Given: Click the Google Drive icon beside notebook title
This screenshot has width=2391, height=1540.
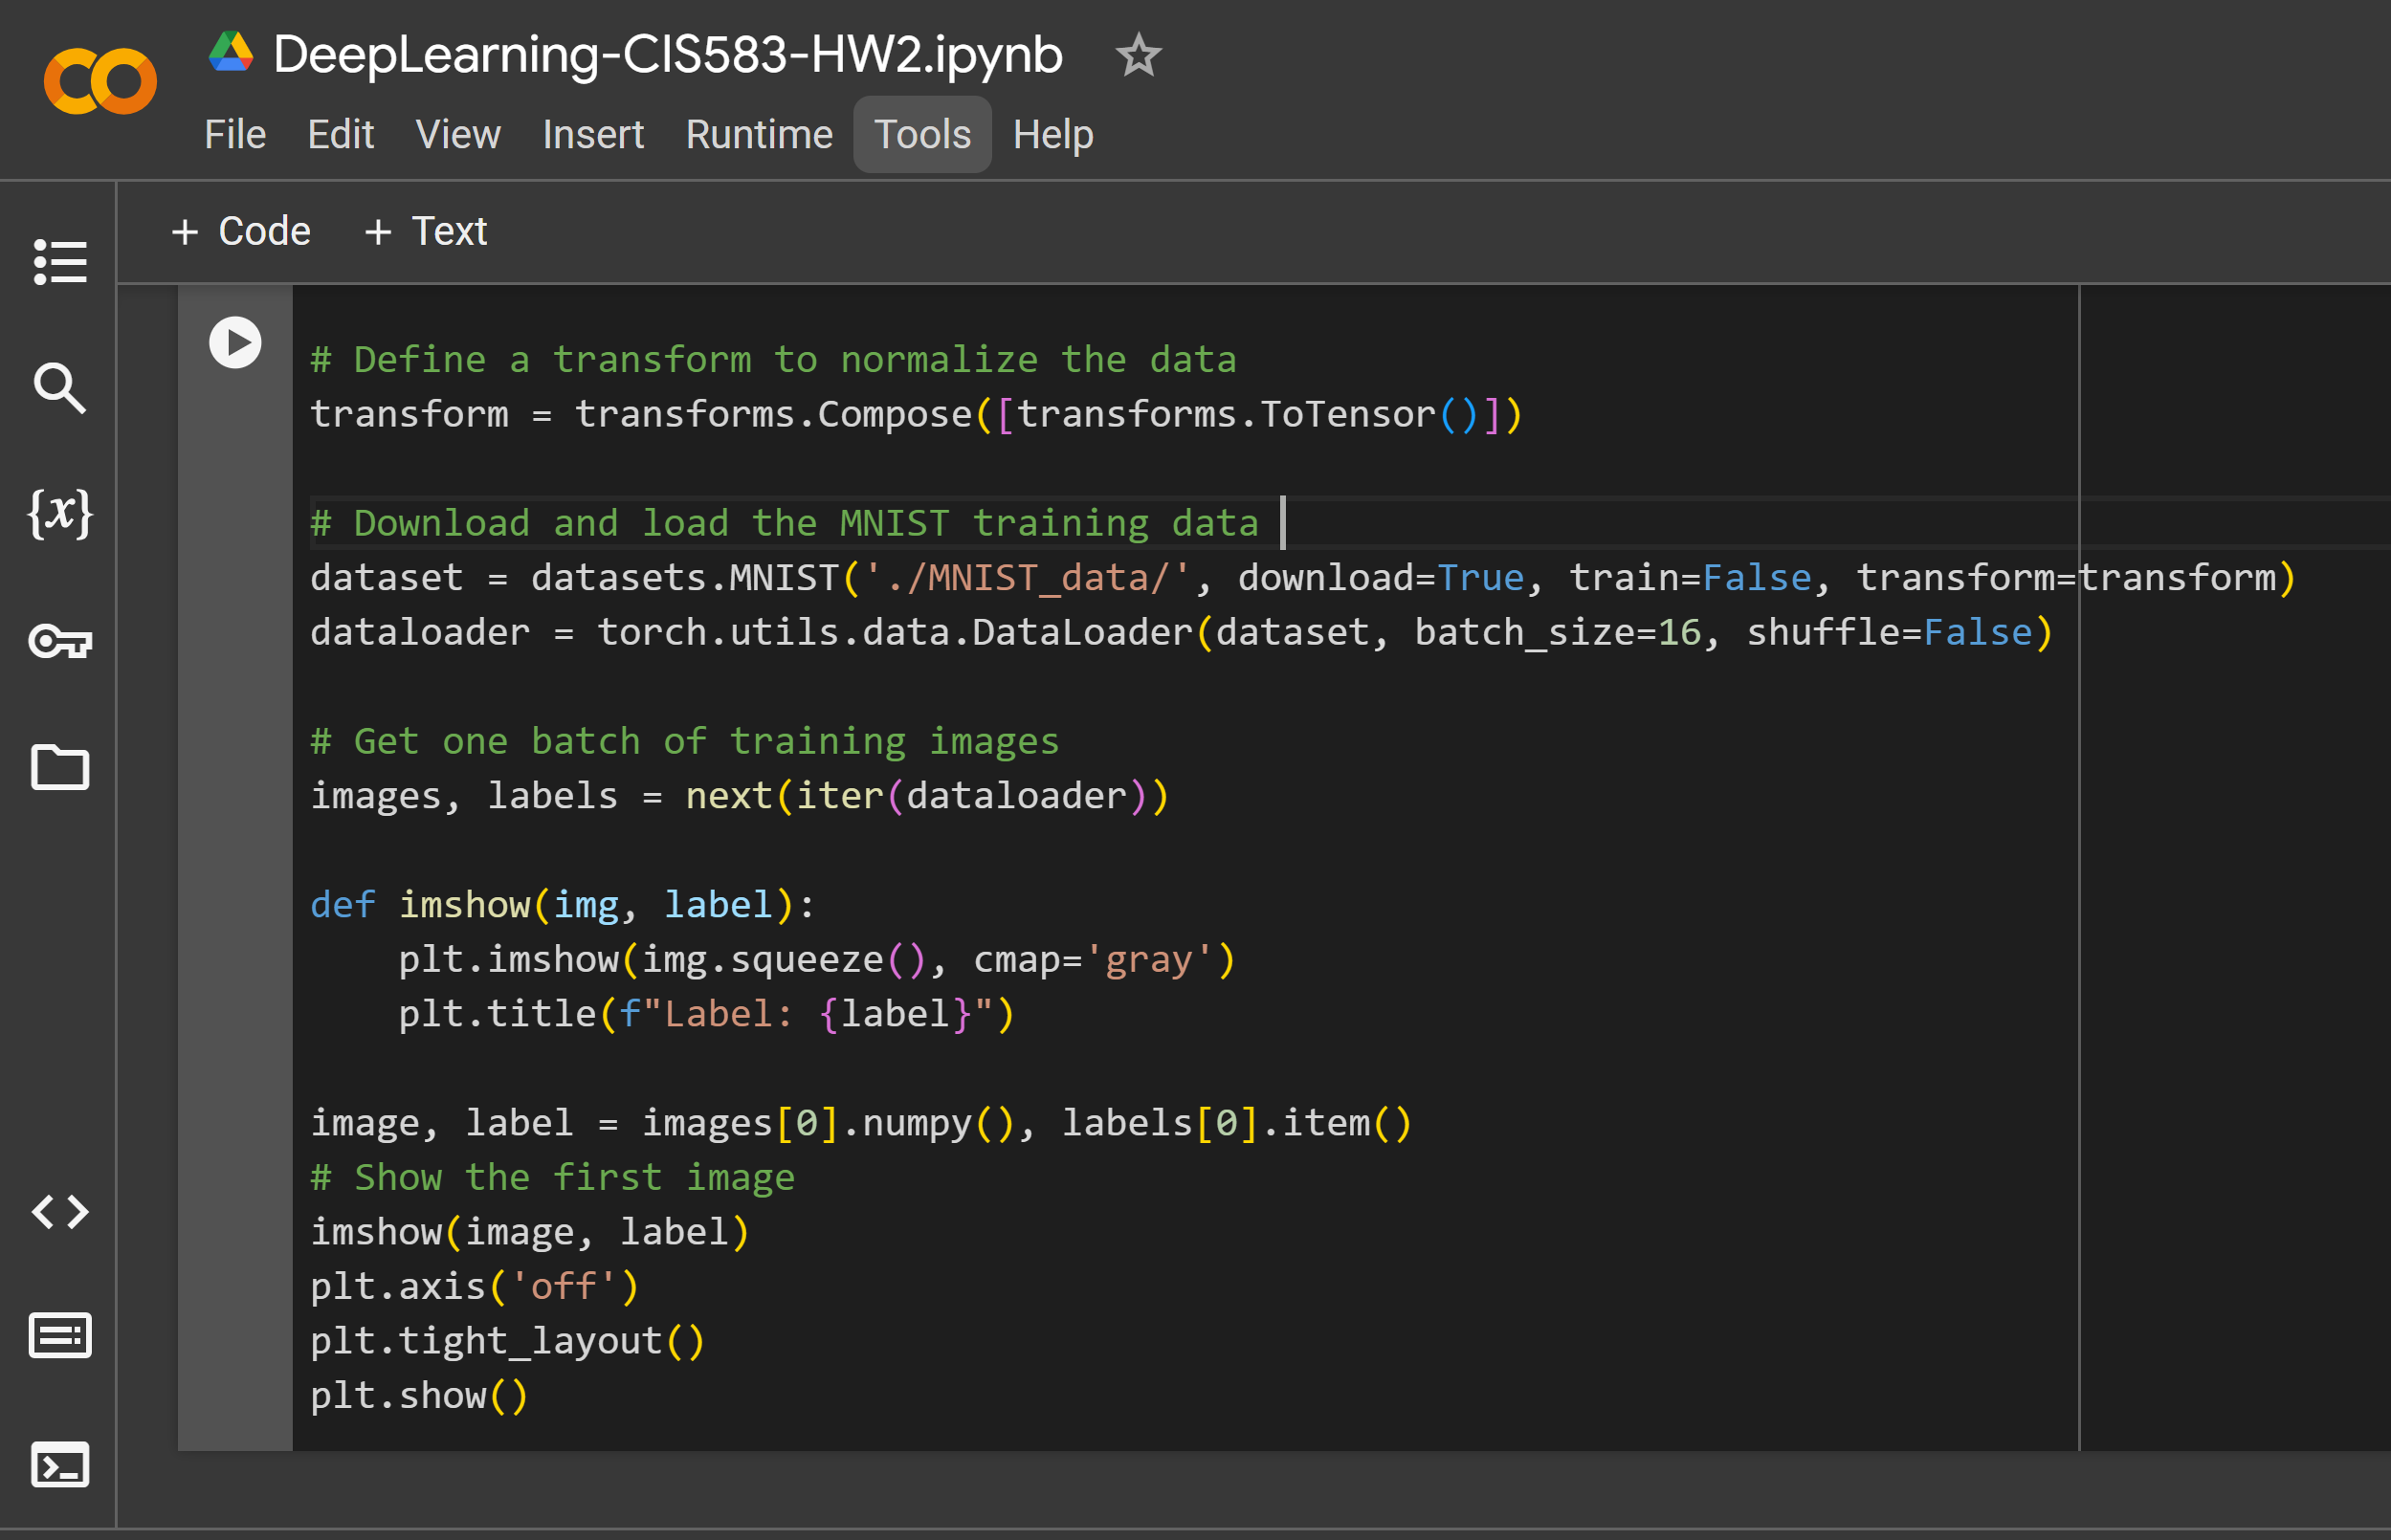Looking at the screenshot, I should [231, 52].
